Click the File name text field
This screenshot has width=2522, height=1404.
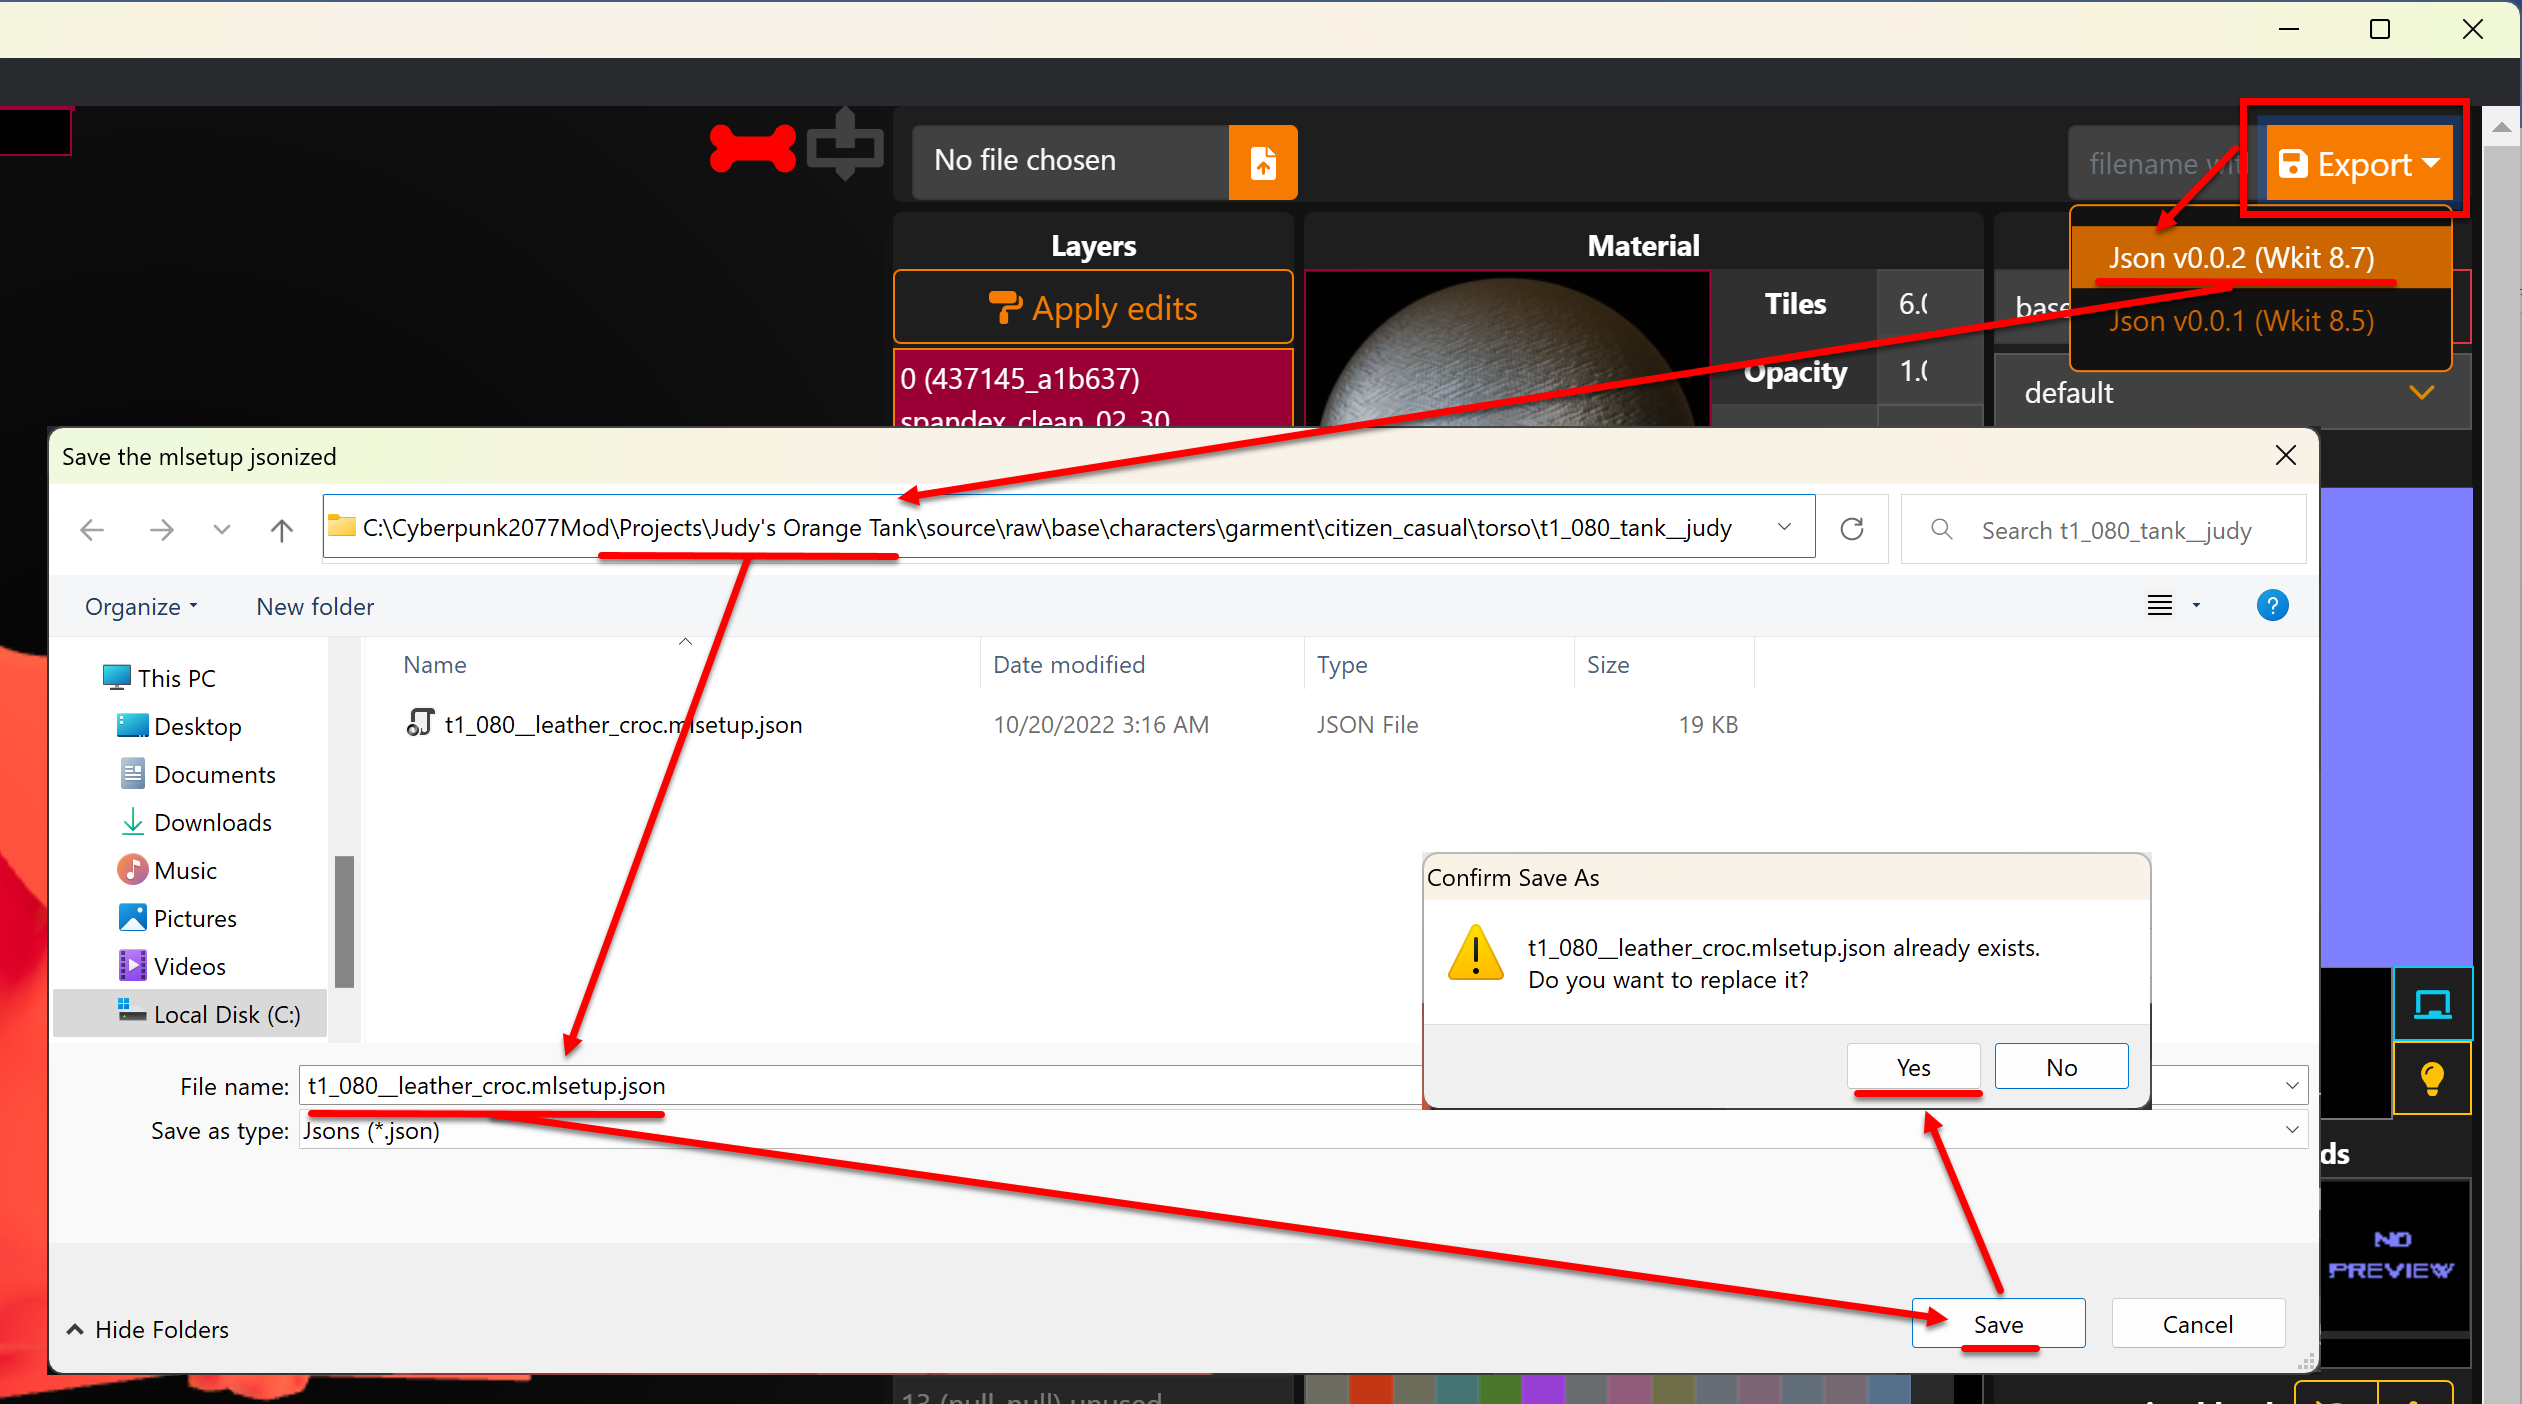(x=860, y=1085)
